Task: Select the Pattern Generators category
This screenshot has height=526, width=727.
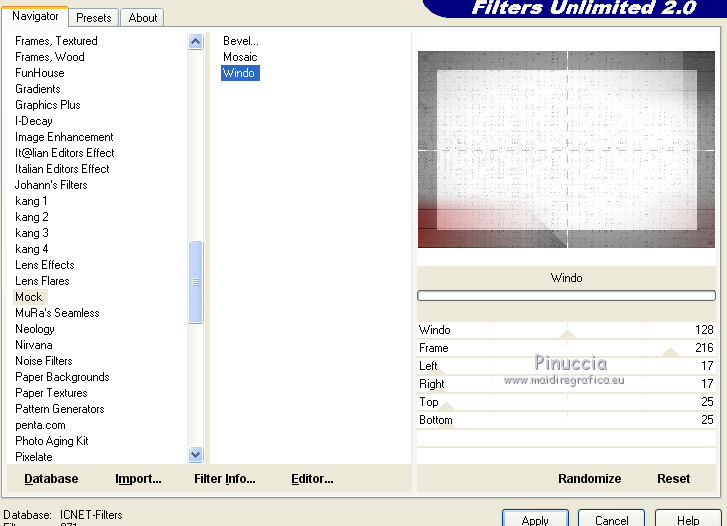Action: pyautogui.click(x=59, y=409)
